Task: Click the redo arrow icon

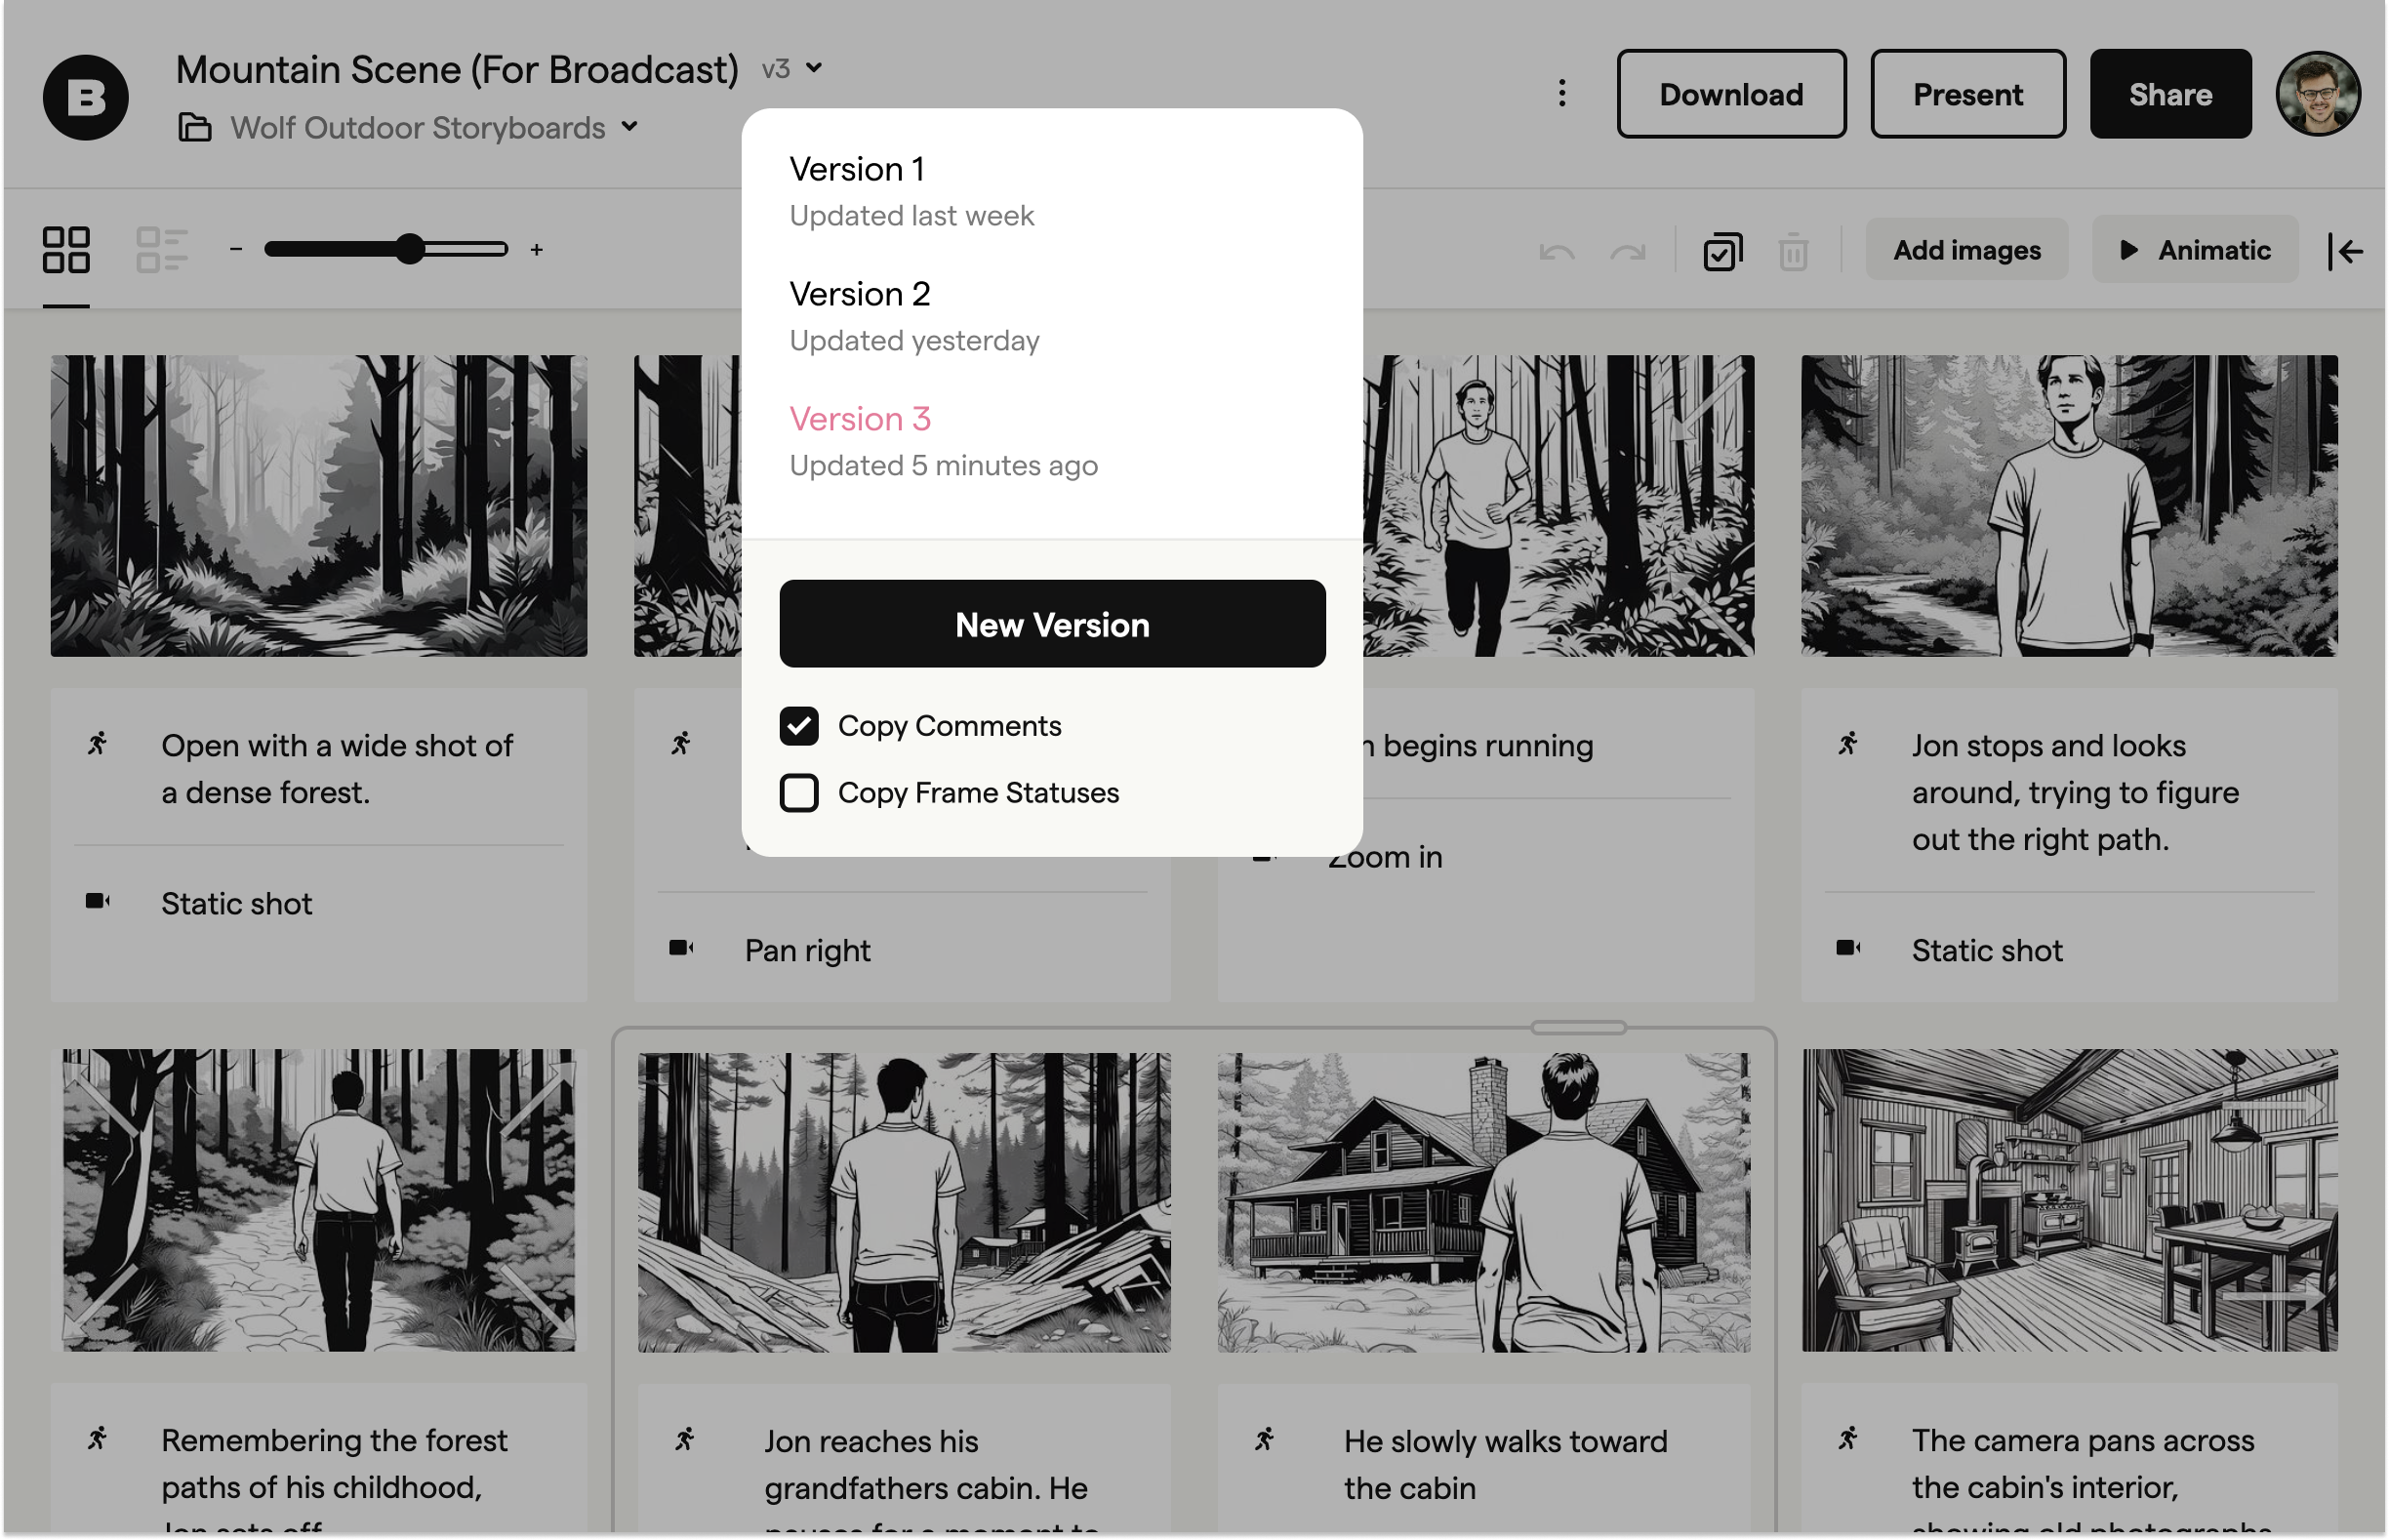Action: 1628,252
